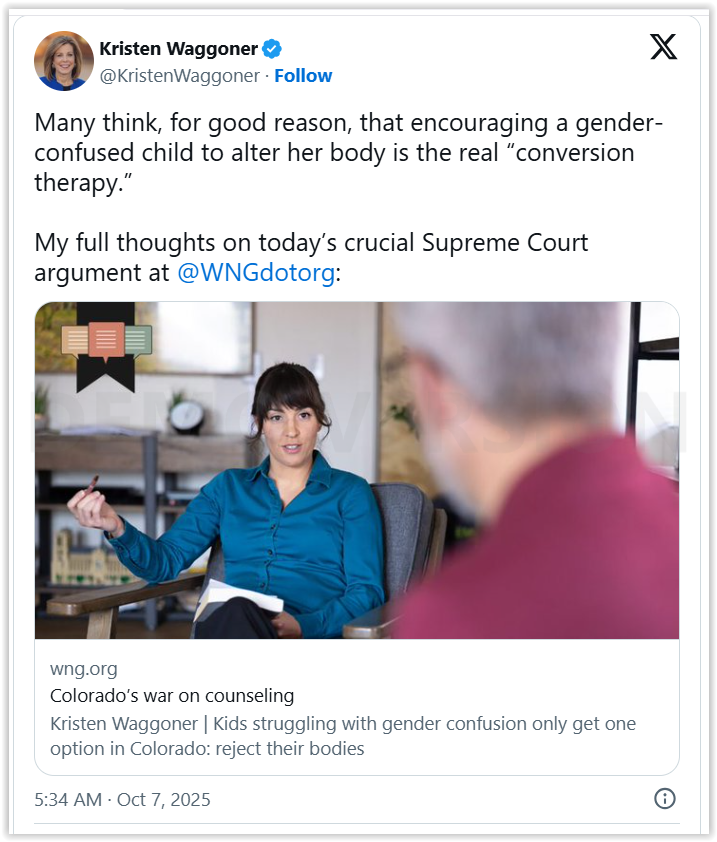Open the info icon below the tweet
717x842 pixels.
click(665, 799)
